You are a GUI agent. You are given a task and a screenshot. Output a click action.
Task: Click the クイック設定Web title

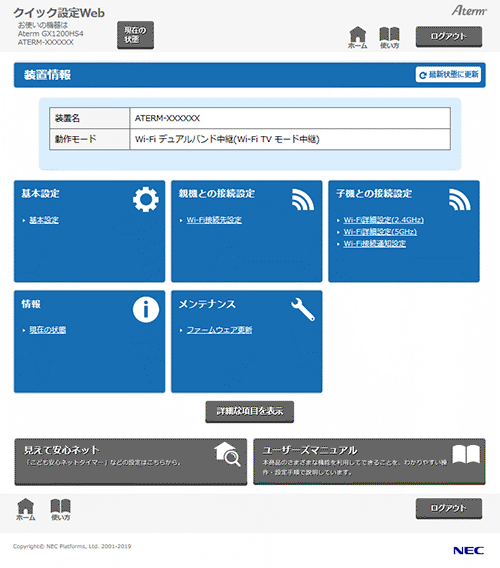pyautogui.click(x=59, y=13)
